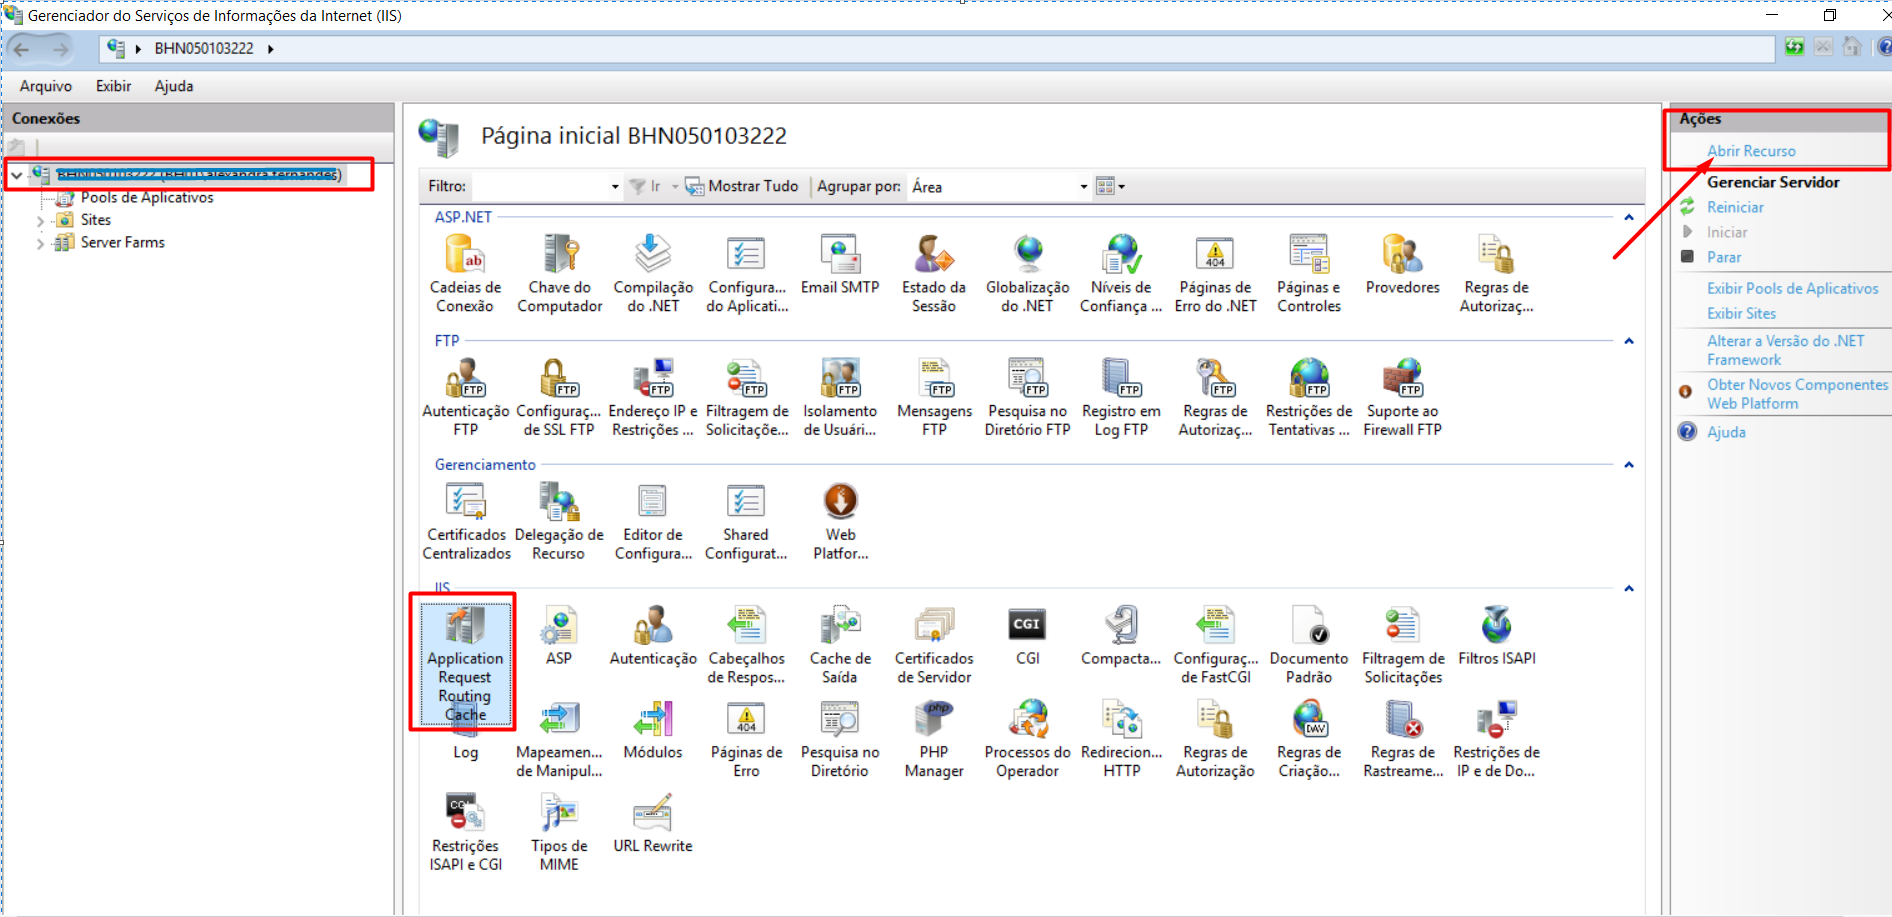This screenshot has height=917, width=1892.
Task: Open Tipos de MIME feature
Action: 559,832
